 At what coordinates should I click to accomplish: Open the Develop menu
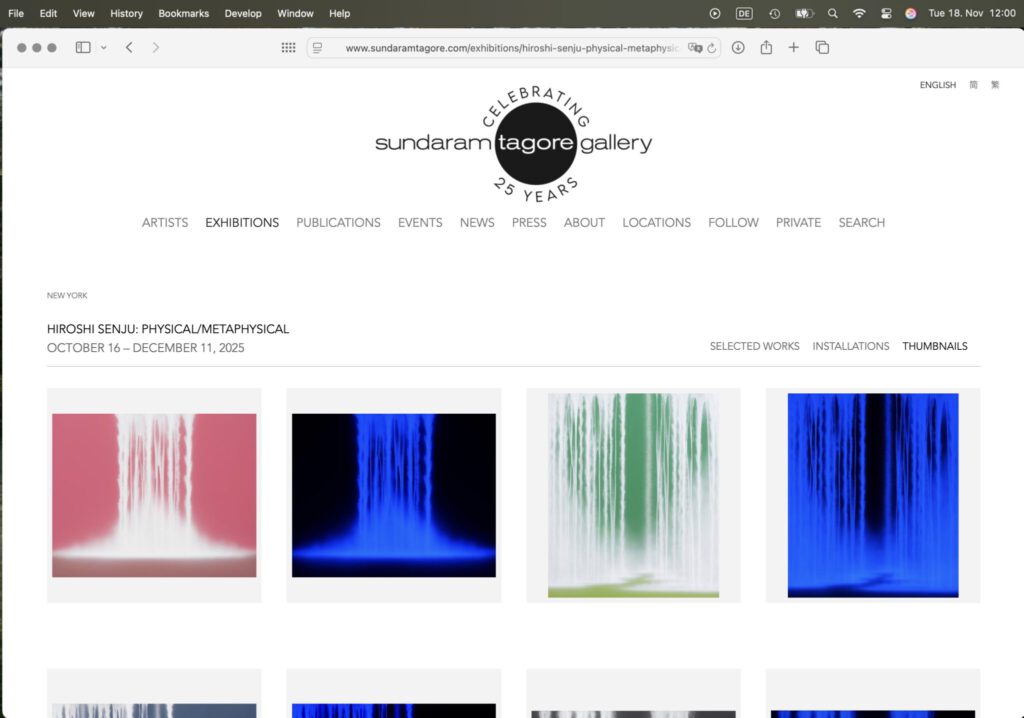click(243, 13)
